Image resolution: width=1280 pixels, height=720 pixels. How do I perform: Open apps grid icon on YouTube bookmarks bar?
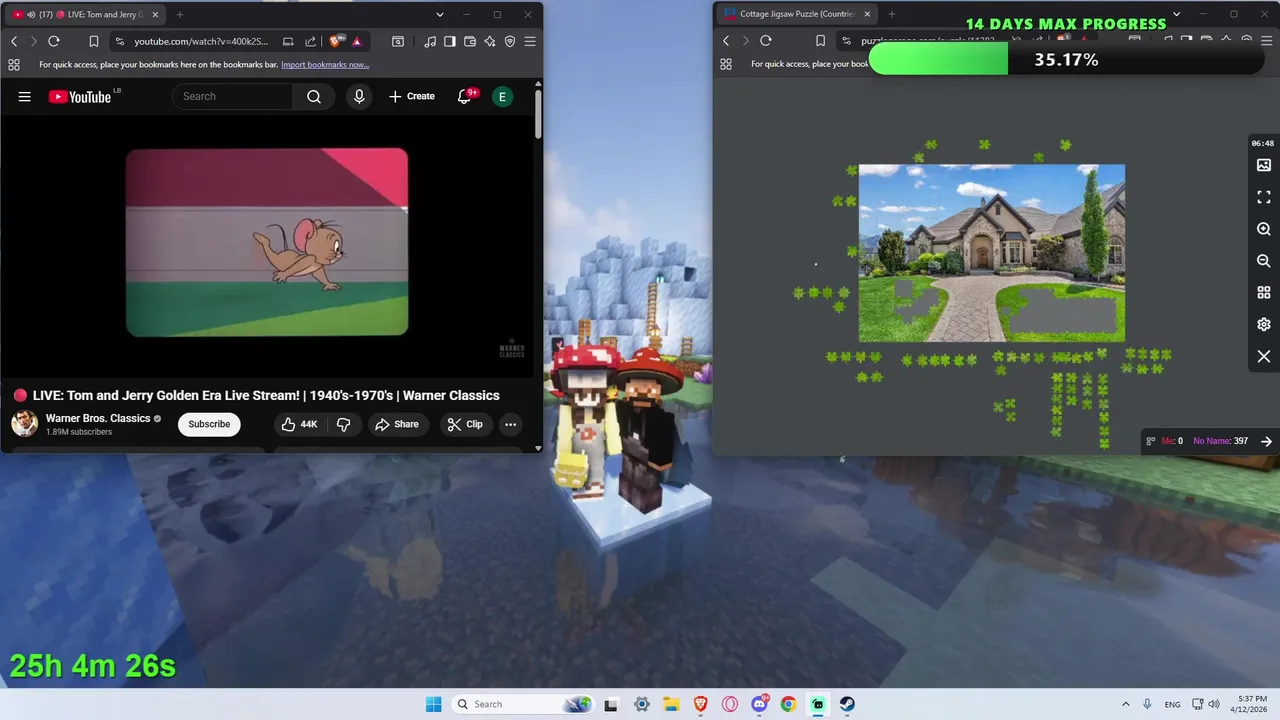[x=14, y=64]
